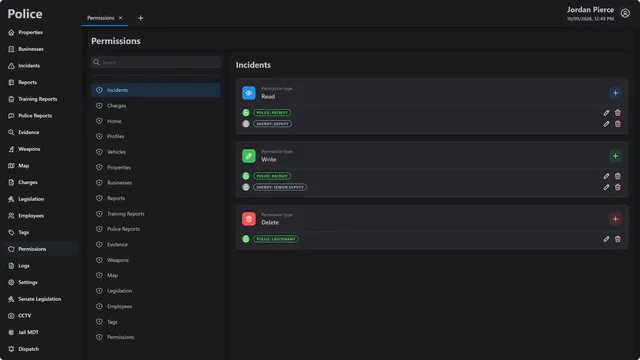Image resolution: width=640 pixels, height=360 pixels.
Task: Remove Sheriff Senior Deputy from Write
Action: pos(618,187)
